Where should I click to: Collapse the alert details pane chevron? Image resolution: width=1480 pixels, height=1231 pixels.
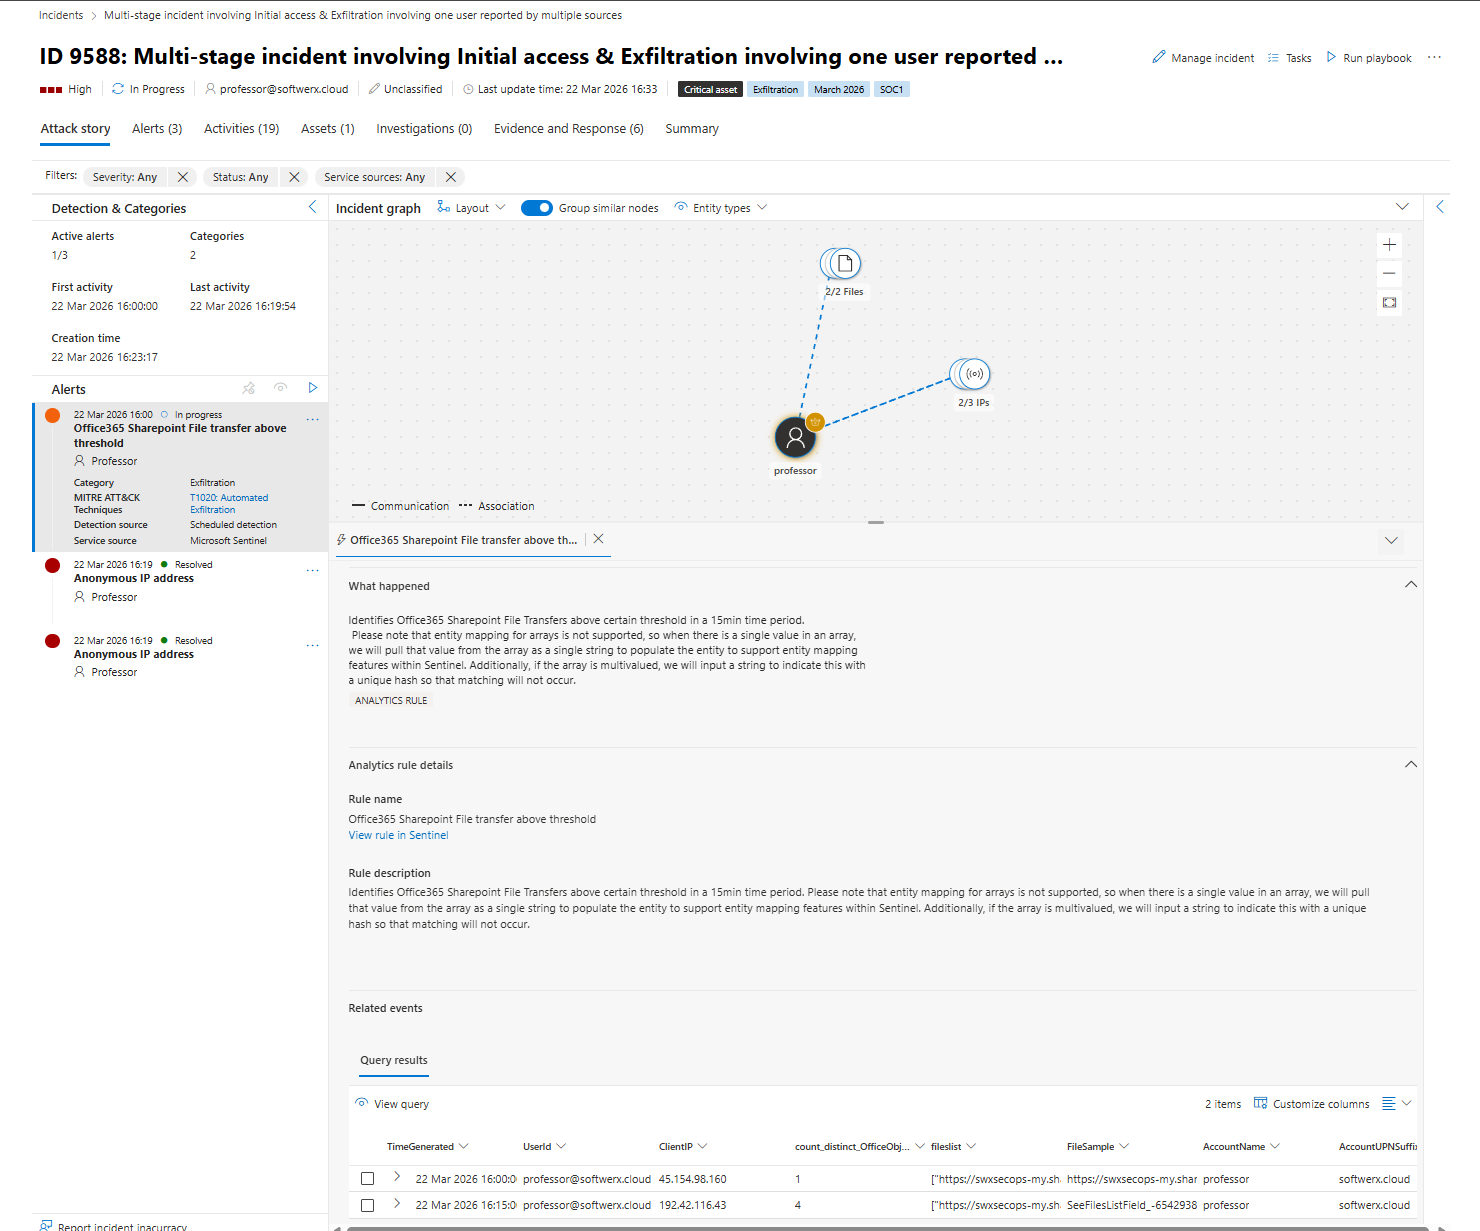(x=1391, y=540)
